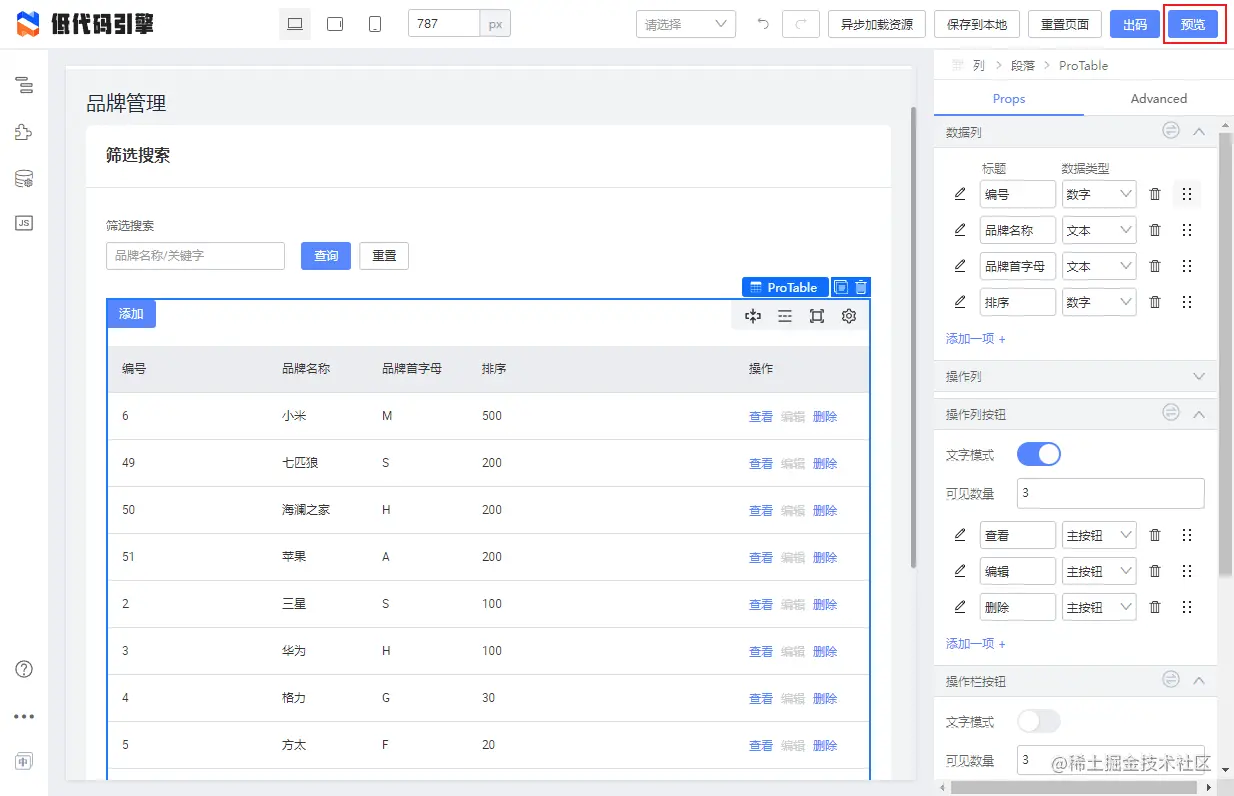
Task: Open data type dropdown for 排序 column
Action: point(1099,302)
